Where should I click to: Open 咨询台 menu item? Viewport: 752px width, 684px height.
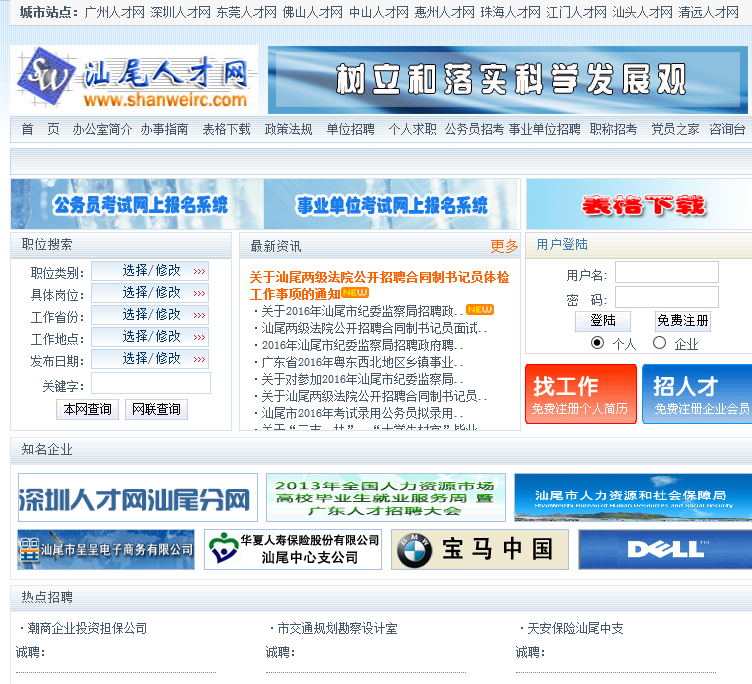click(x=727, y=130)
